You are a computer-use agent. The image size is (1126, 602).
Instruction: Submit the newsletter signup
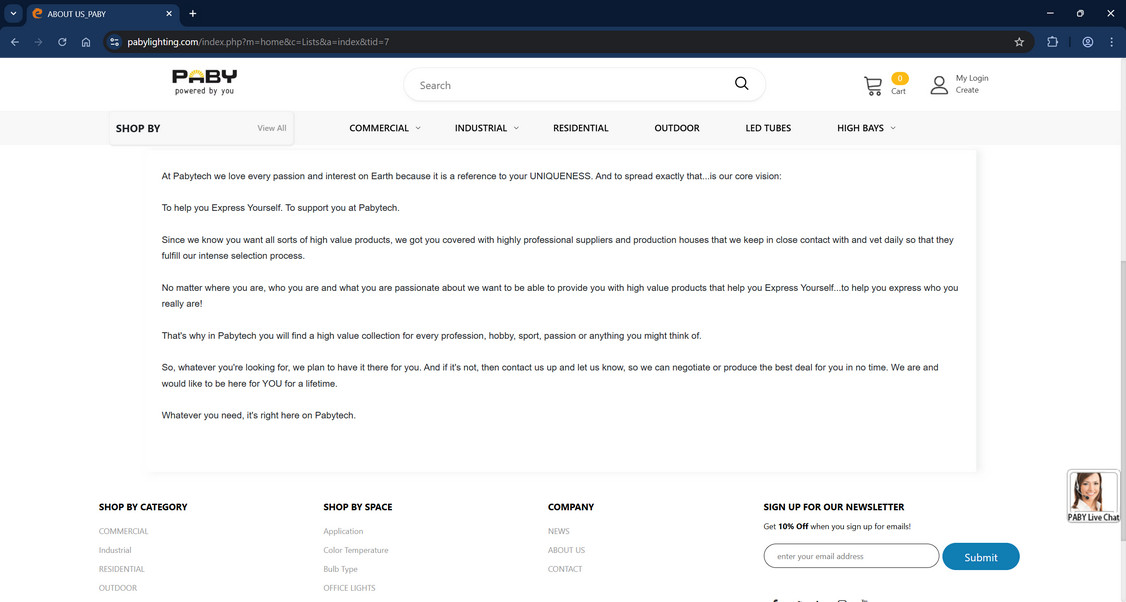point(980,557)
